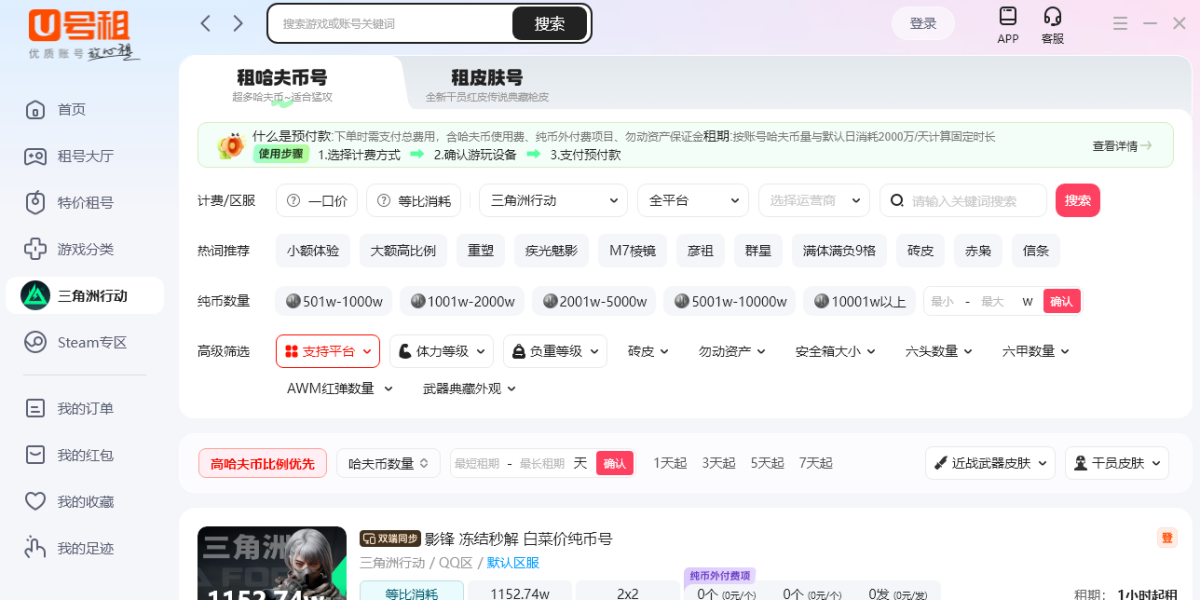Open the APP download icon
The height and width of the screenshot is (600, 1200).
coord(1008,25)
